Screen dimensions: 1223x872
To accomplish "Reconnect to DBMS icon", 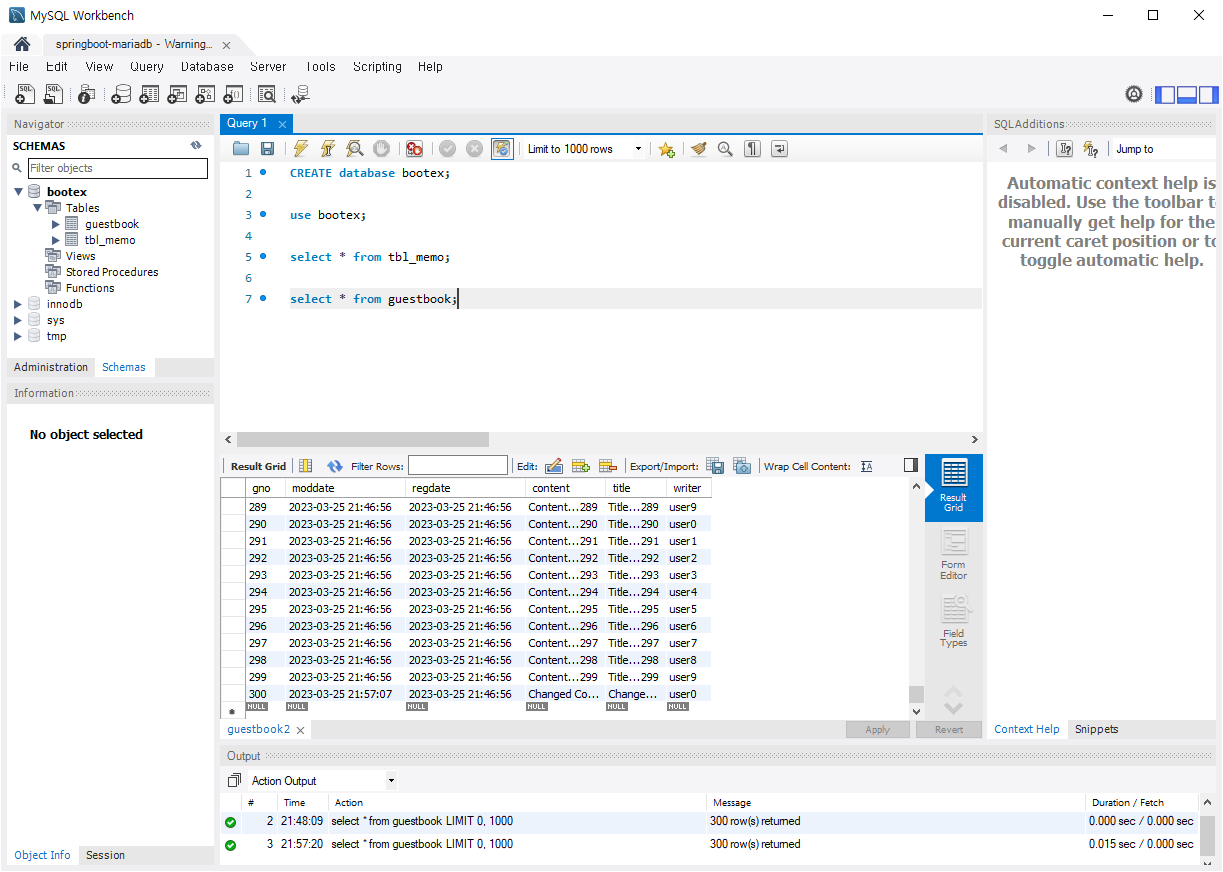I will click(x=300, y=94).
